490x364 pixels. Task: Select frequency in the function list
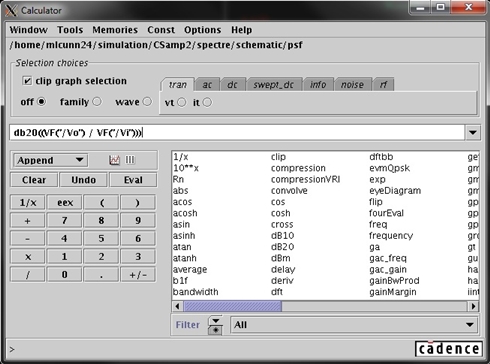click(391, 236)
